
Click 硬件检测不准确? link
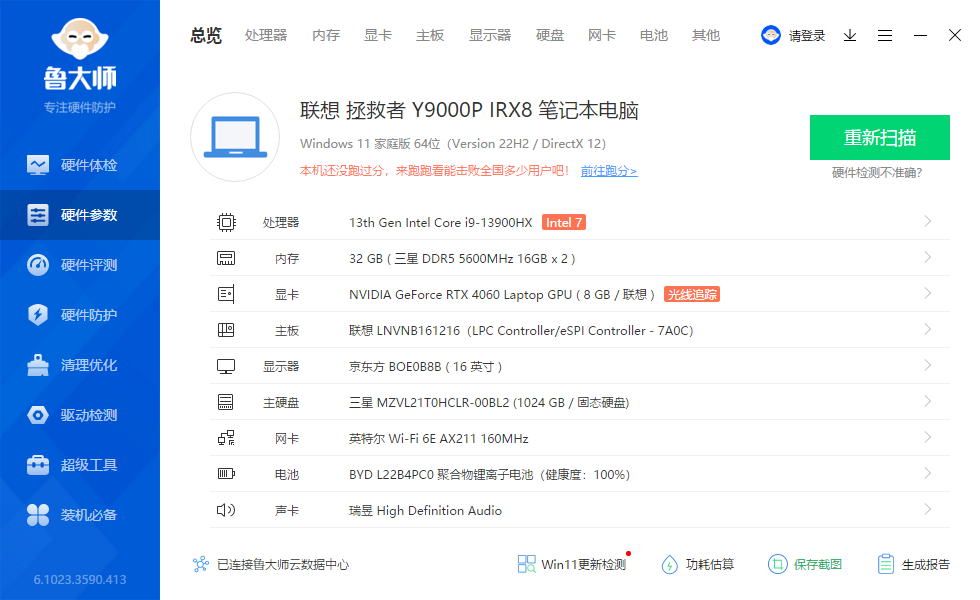[x=877, y=172]
